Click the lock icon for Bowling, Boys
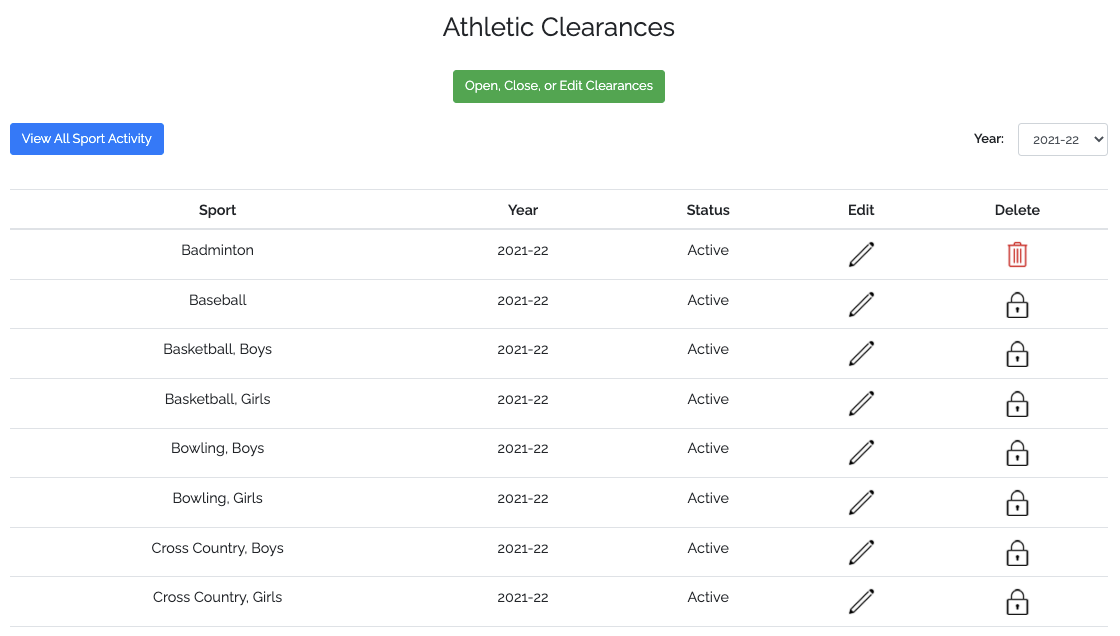Image resolution: width=1120 pixels, height=636 pixels. tap(1017, 453)
